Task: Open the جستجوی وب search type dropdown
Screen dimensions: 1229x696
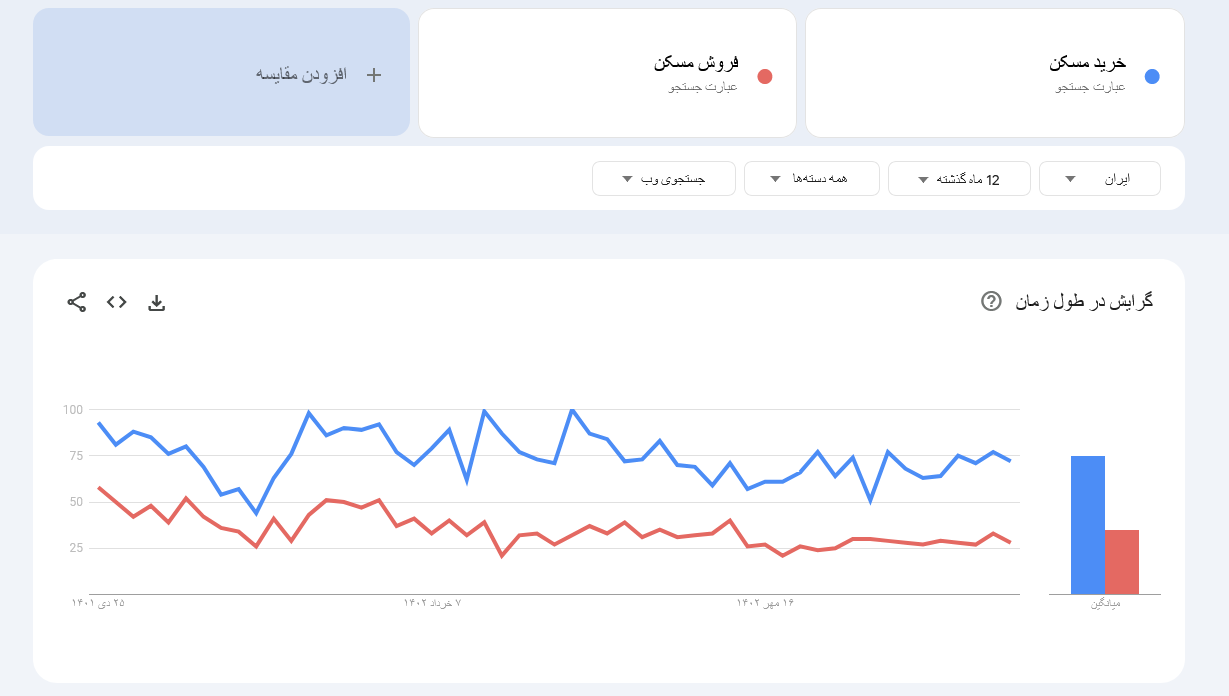Action: pos(663,178)
